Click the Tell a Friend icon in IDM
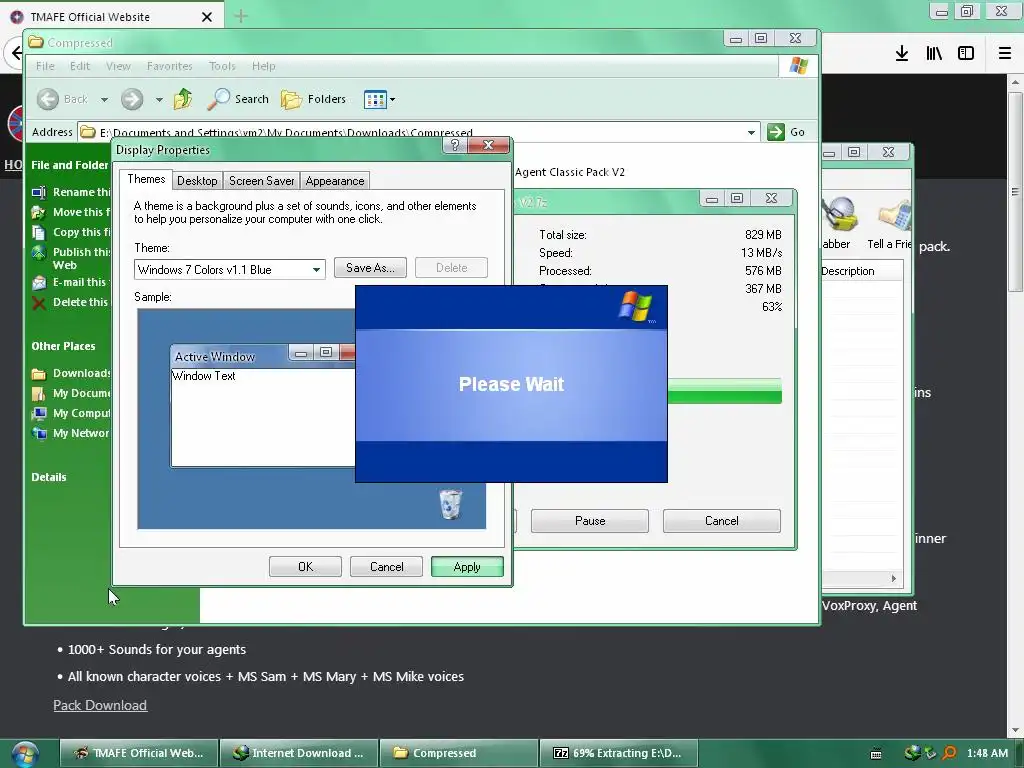Viewport: 1024px width, 768px height. [895, 216]
